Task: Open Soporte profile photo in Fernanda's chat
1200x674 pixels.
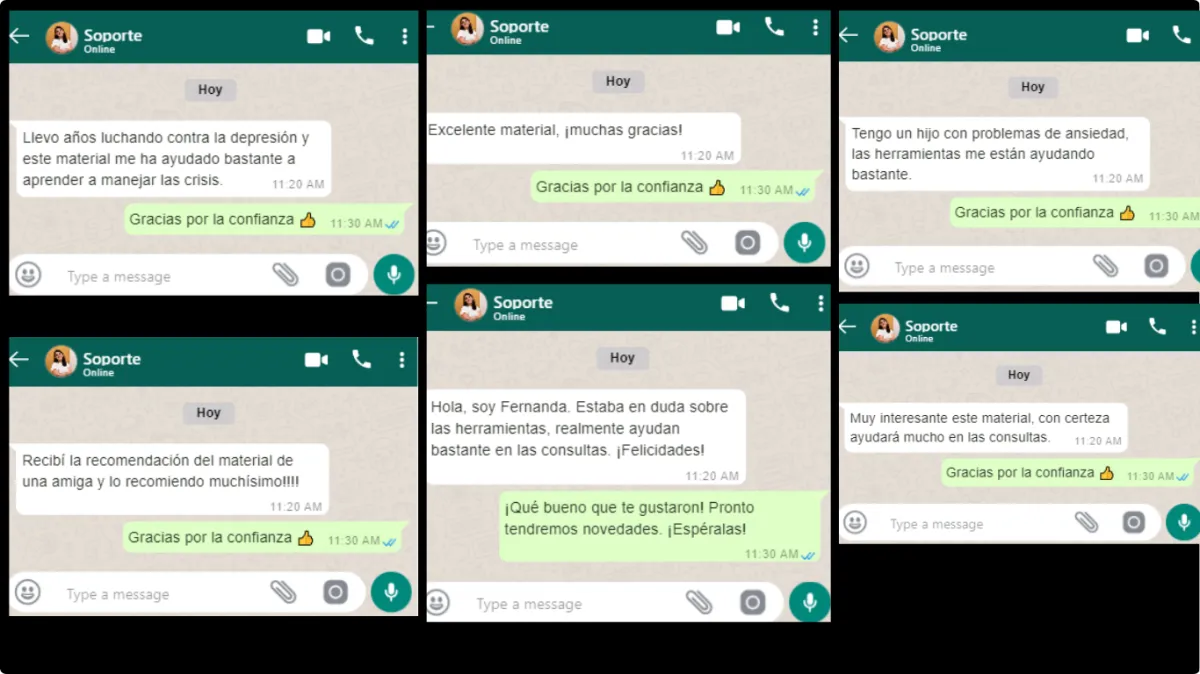Action: [x=471, y=305]
